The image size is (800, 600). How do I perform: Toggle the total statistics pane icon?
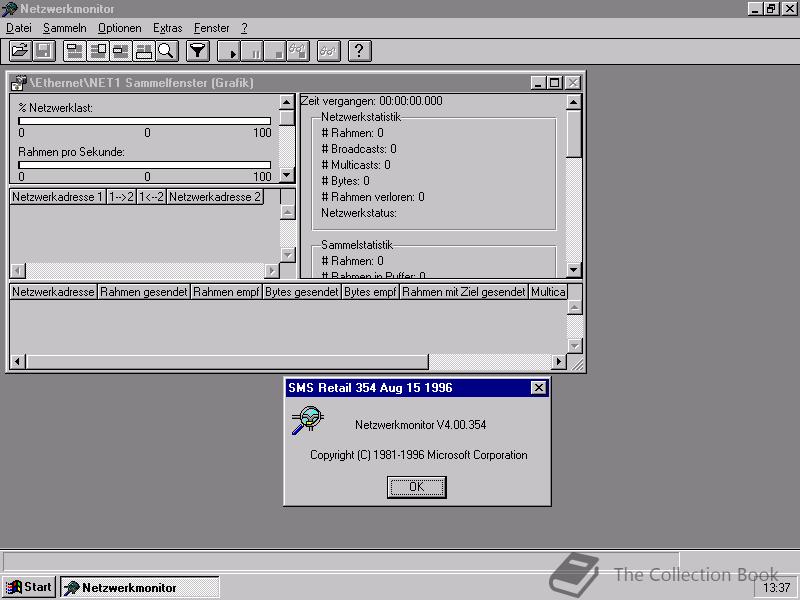point(97,51)
